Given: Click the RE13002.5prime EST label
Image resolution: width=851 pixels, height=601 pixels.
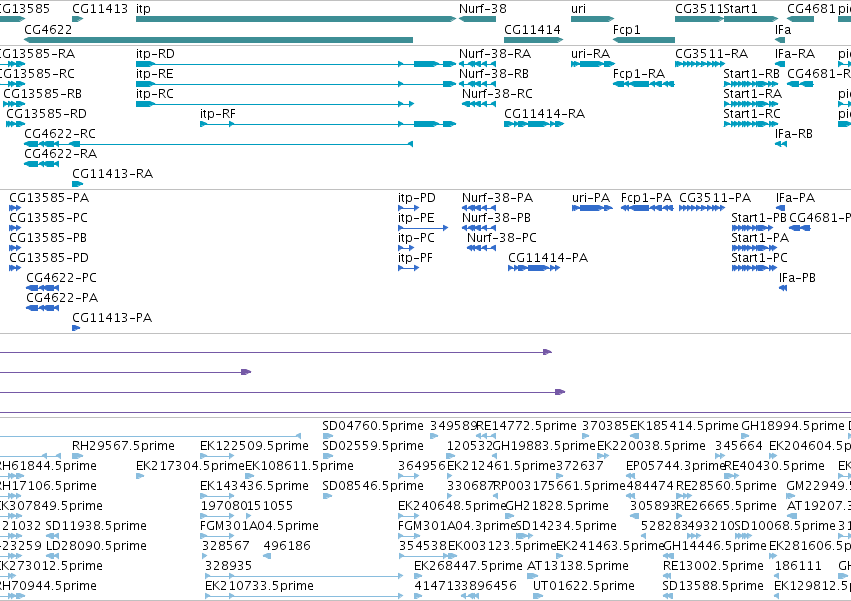Looking at the screenshot, I should coord(713,566).
